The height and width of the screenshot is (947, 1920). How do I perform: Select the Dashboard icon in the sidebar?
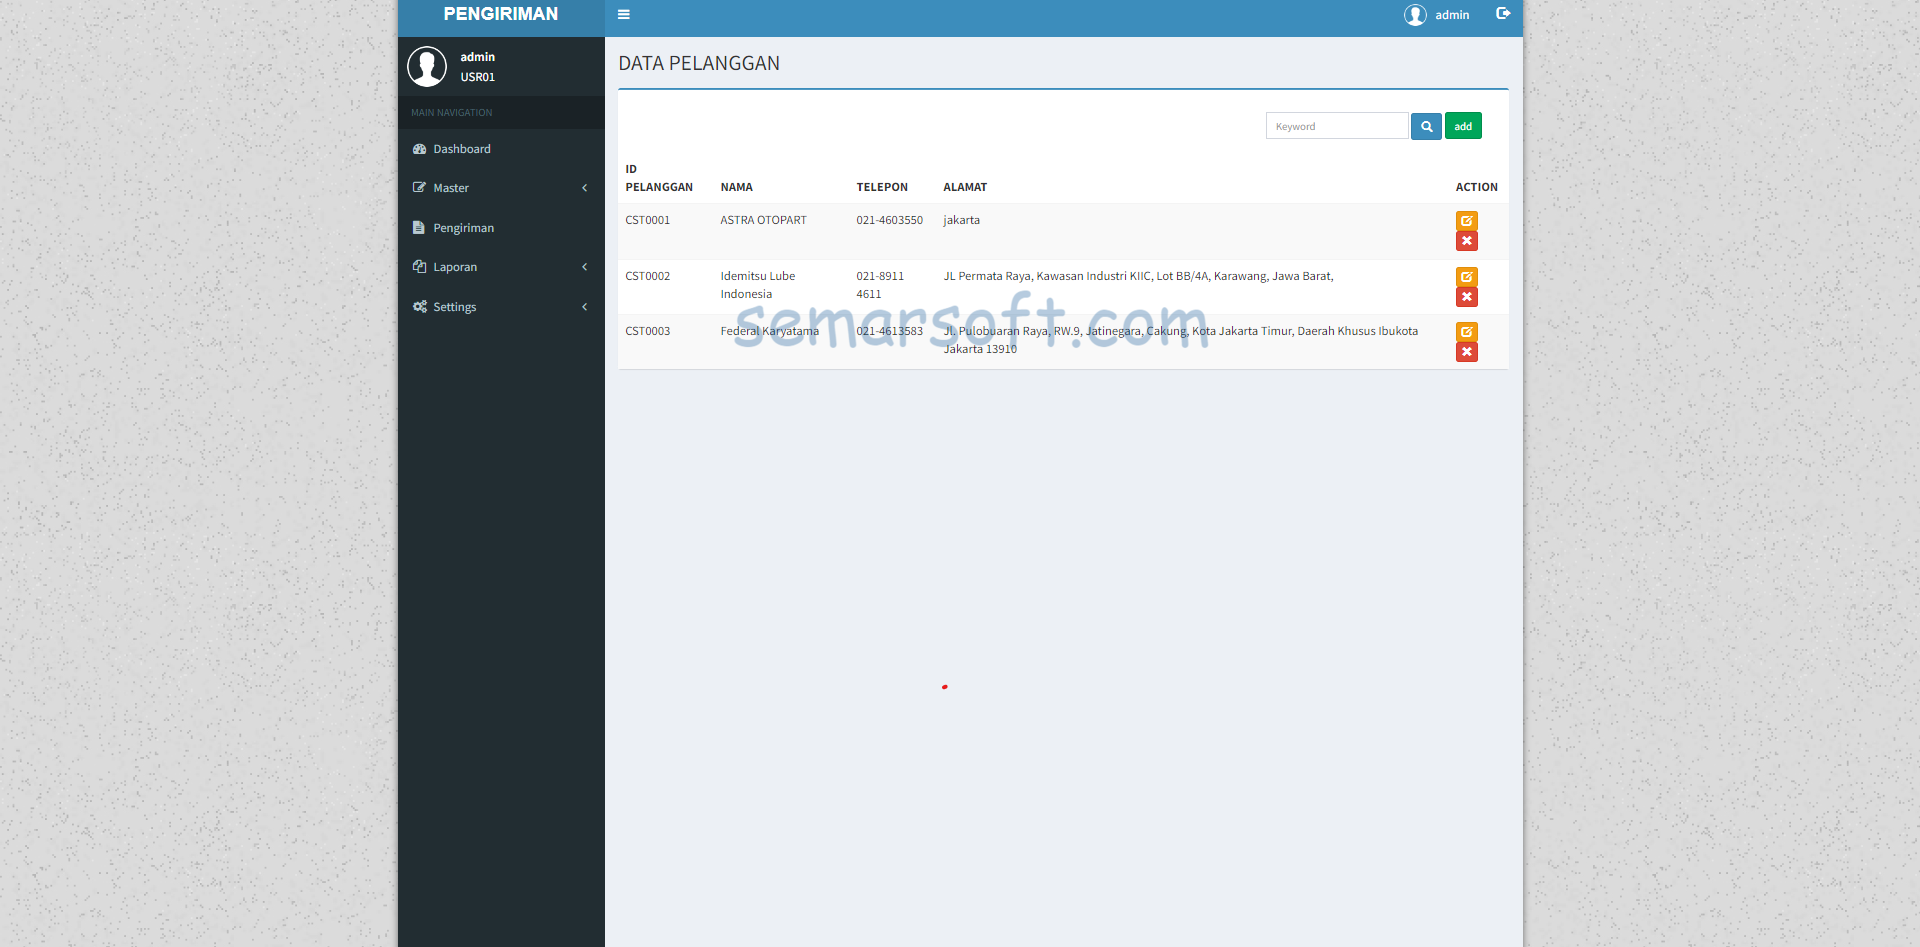click(420, 148)
